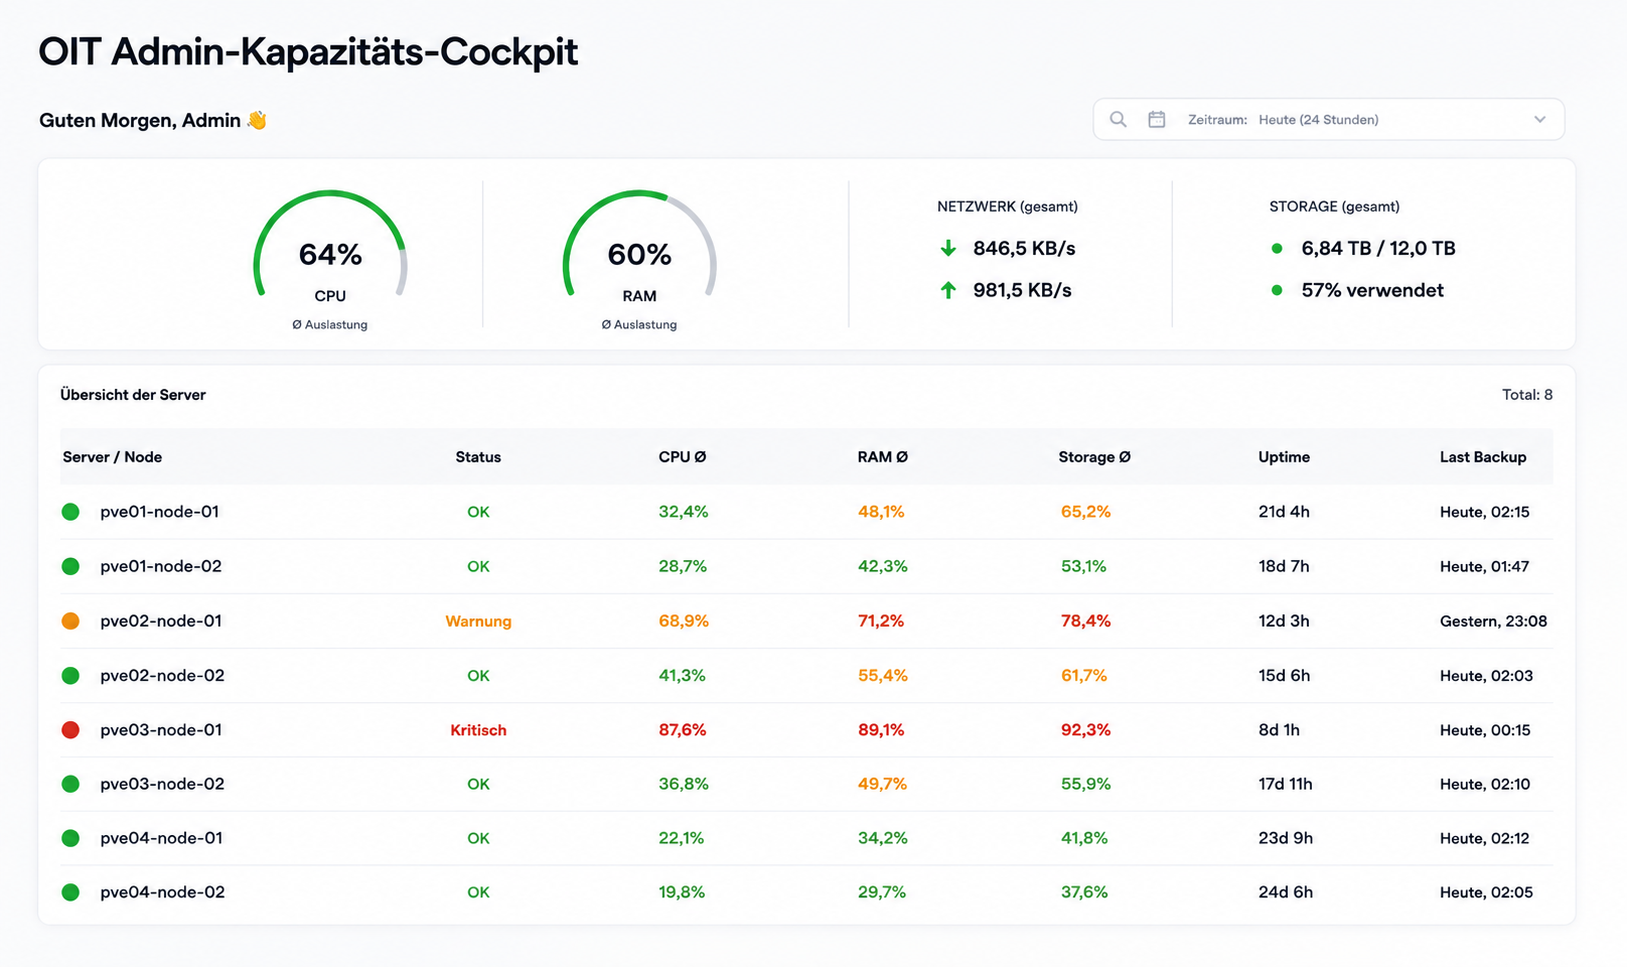The height and width of the screenshot is (967, 1627).
Task: Click Storage value 78,4%
Action: (x=1086, y=621)
